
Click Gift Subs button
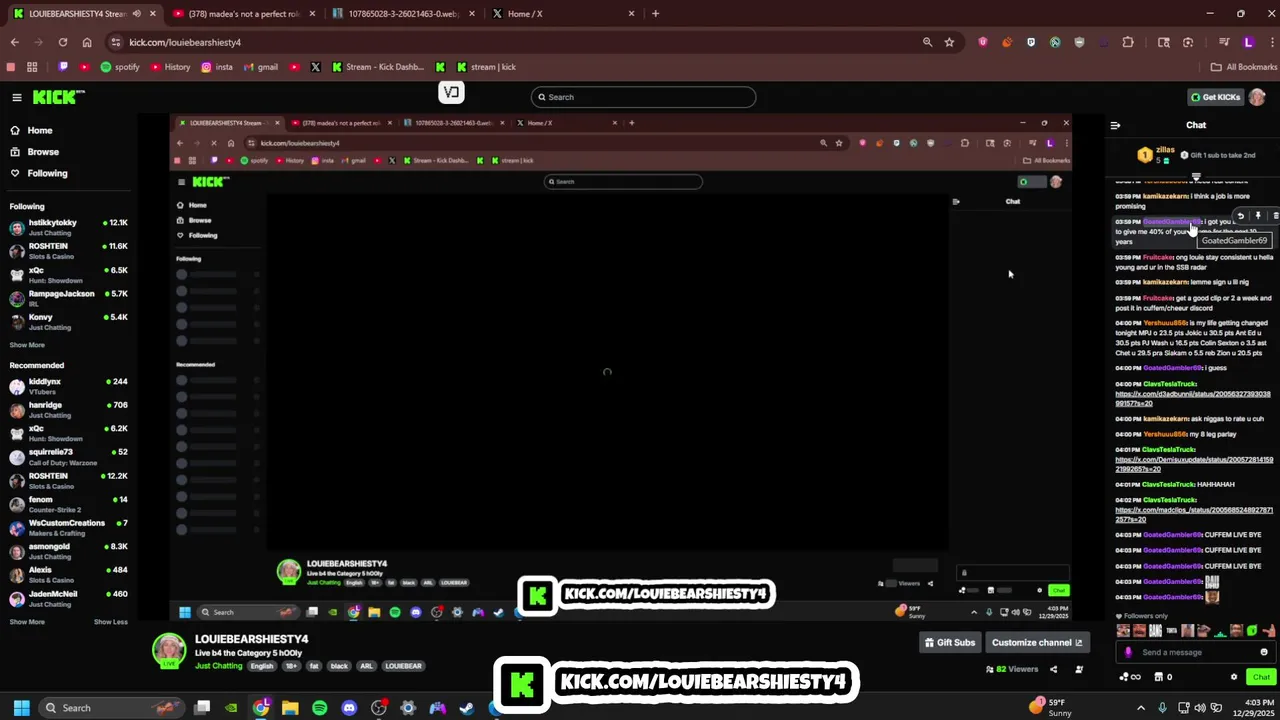949,643
